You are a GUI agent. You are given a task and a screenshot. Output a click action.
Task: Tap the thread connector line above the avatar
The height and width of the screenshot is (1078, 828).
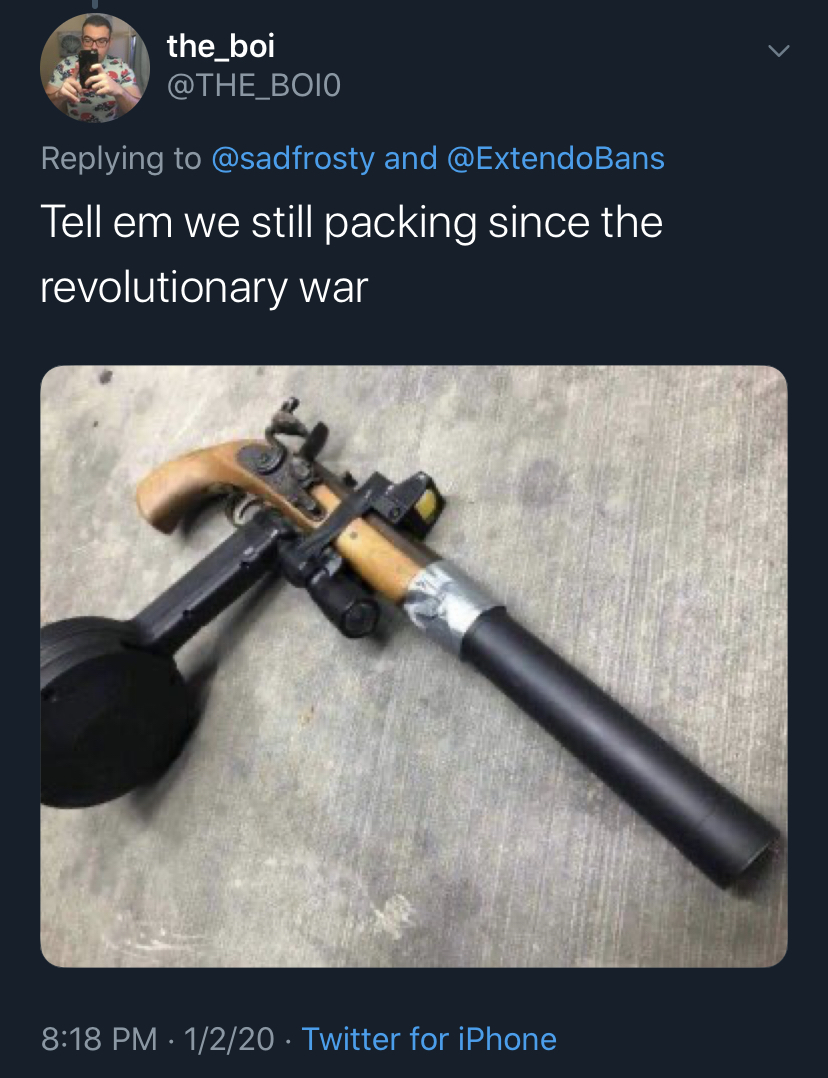(x=95, y=4)
